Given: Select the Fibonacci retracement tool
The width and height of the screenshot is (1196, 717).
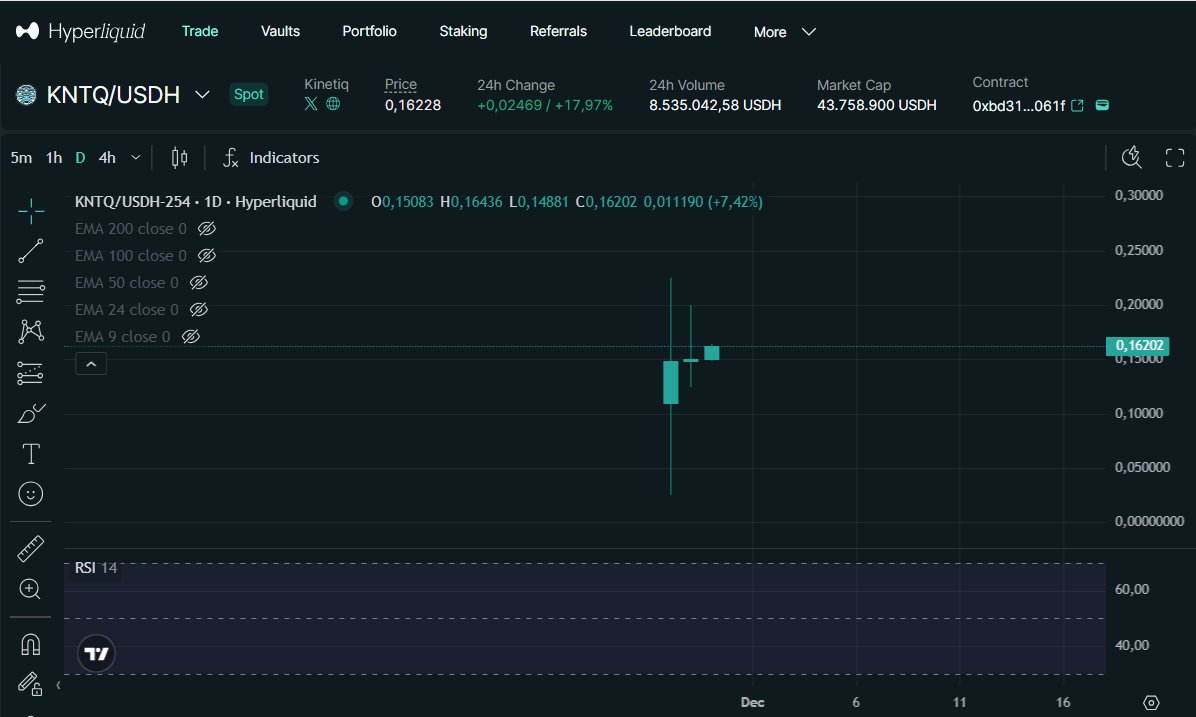Looking at the screenshot, I should pyautogui.click(x=31, y=291).
